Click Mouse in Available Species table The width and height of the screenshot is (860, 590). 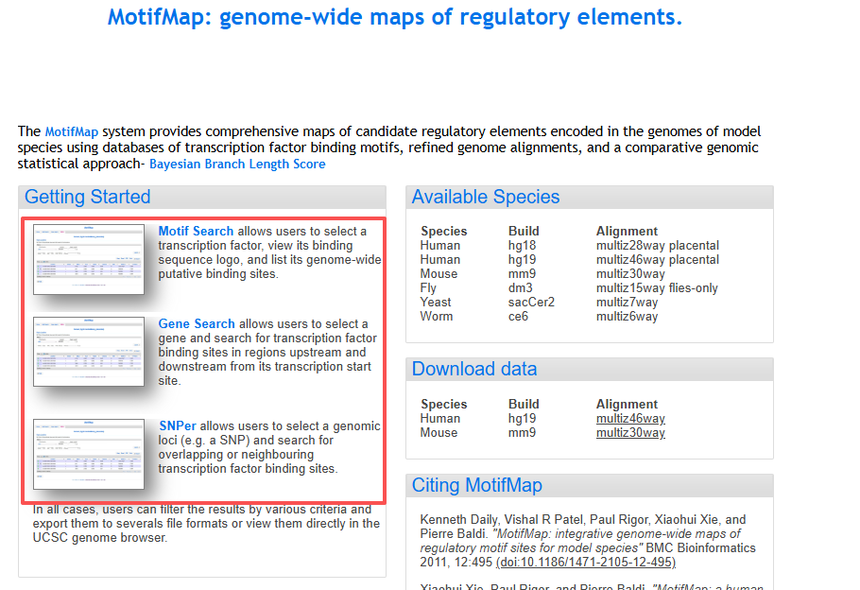tap(439, 274)
